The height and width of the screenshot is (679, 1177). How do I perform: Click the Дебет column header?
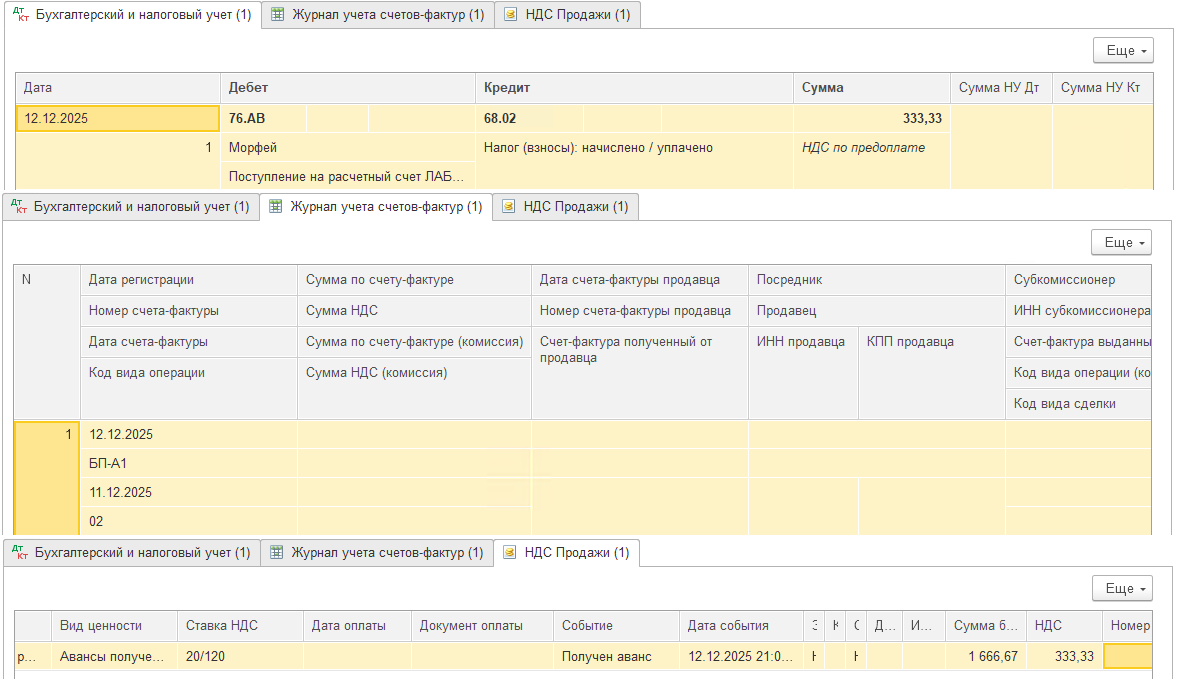point(346,88)
